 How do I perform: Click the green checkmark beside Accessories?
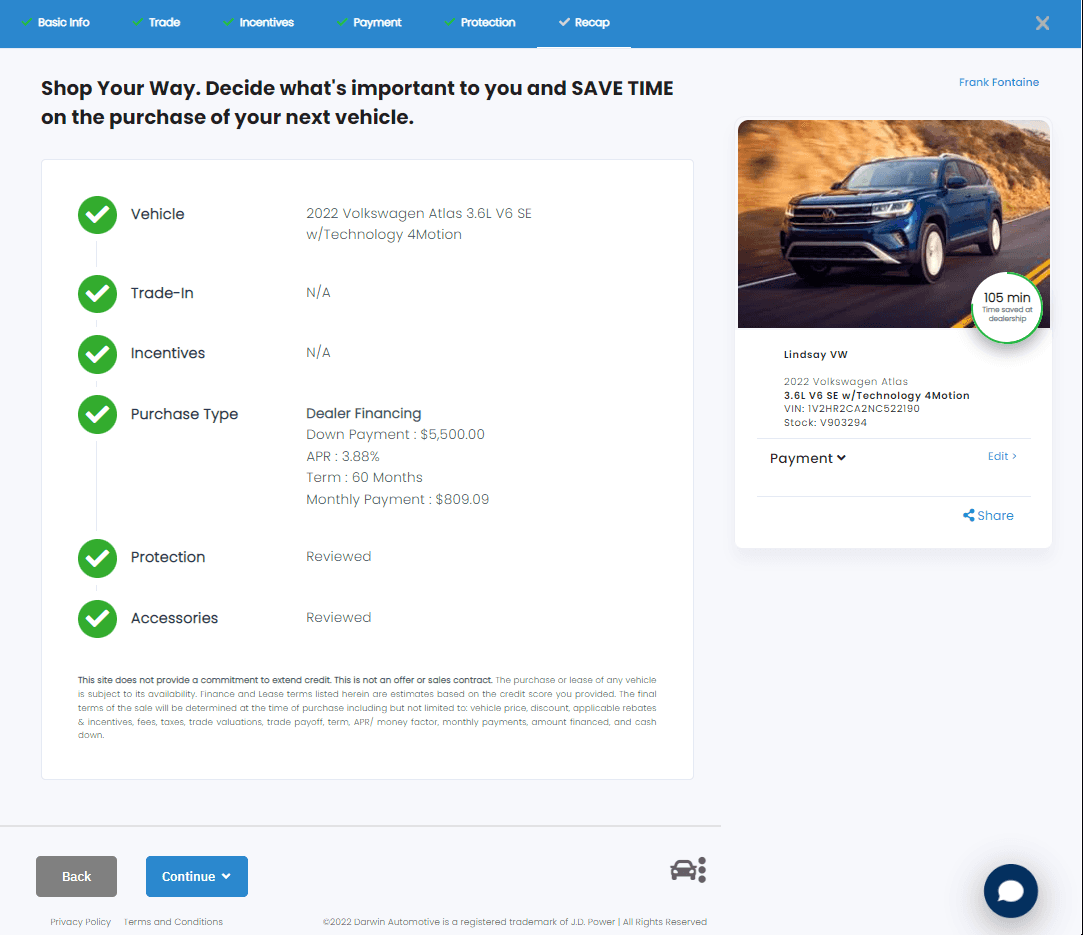point(97,619)
